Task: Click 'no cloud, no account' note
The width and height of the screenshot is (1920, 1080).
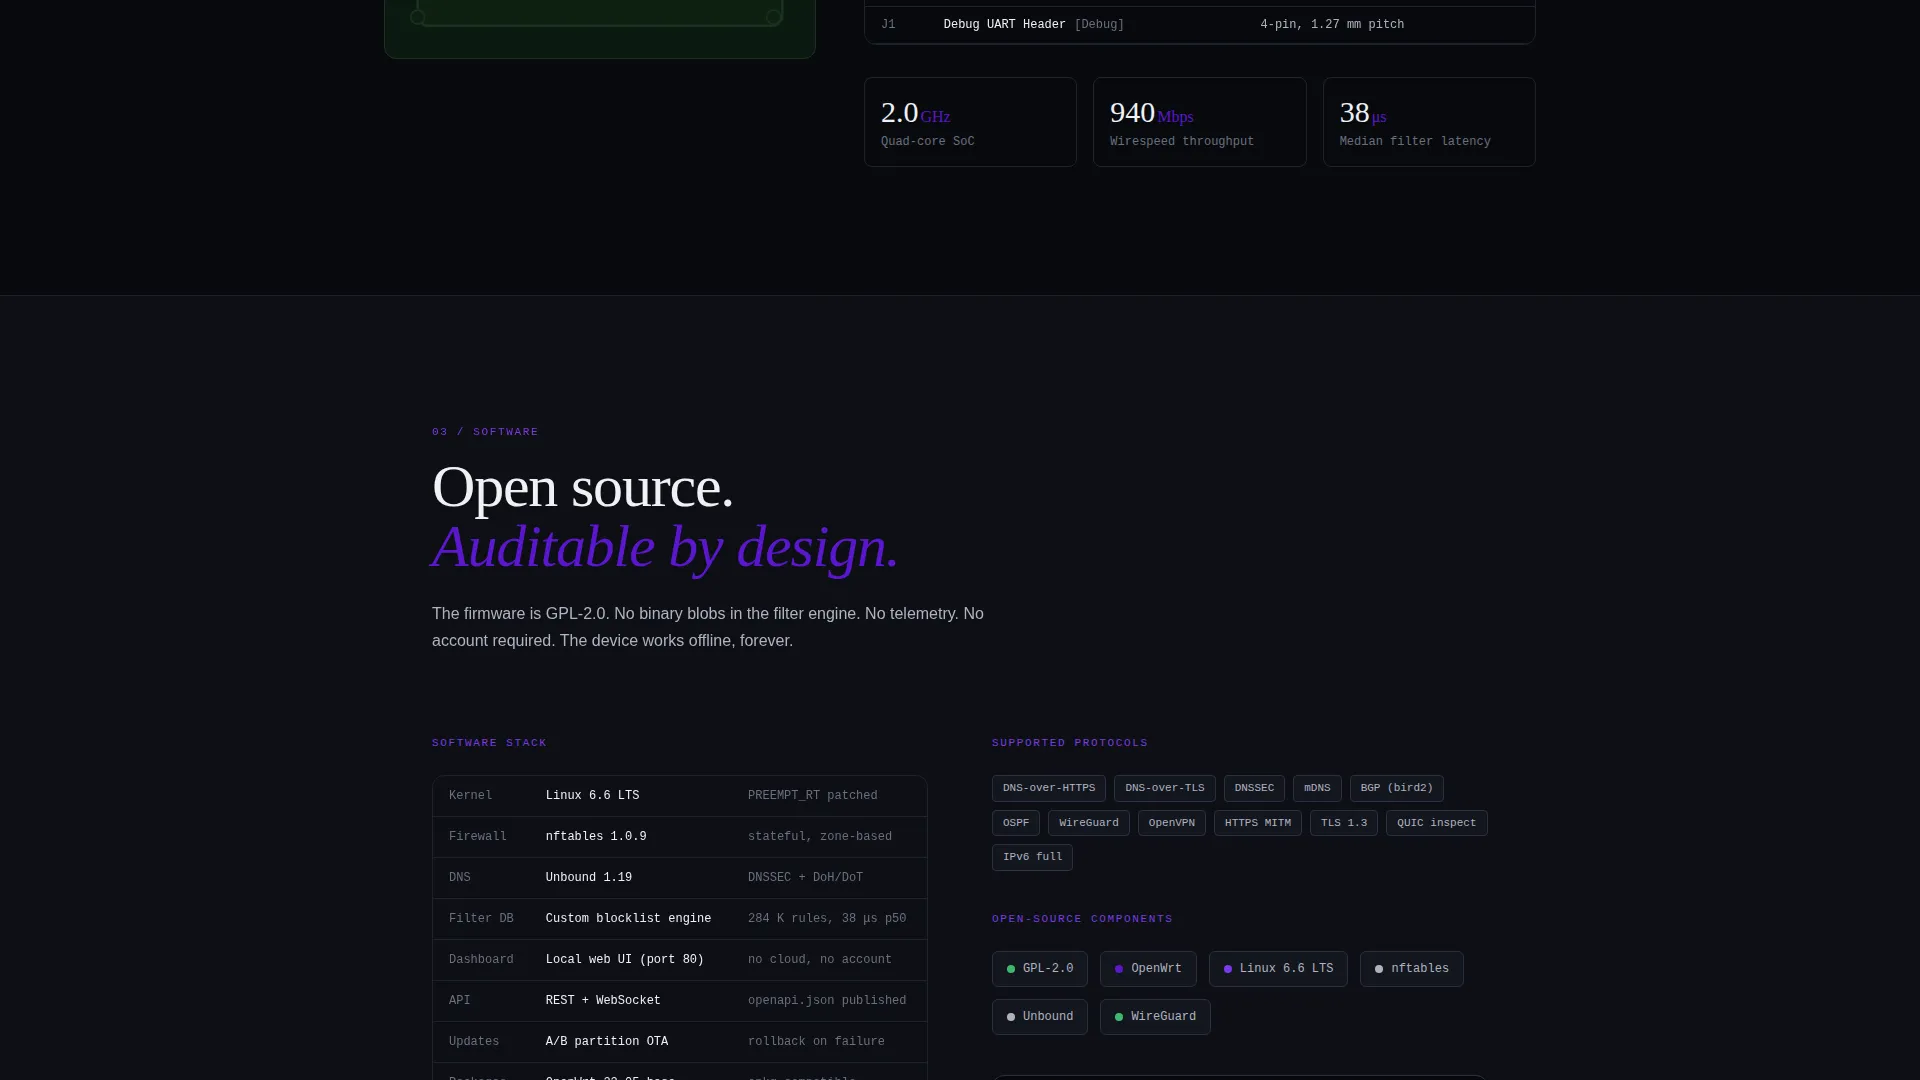Action: [820, 960]
